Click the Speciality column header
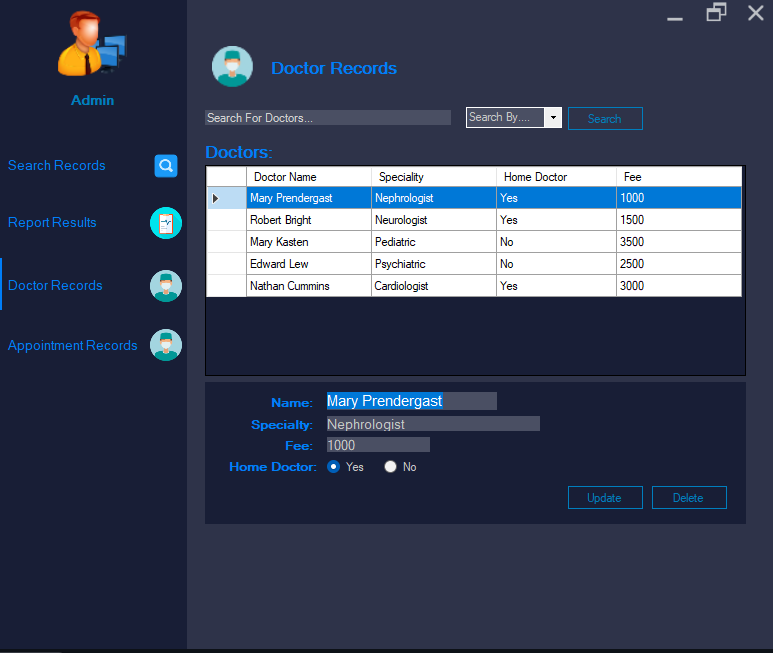The image size is (773, 653). 433,177
